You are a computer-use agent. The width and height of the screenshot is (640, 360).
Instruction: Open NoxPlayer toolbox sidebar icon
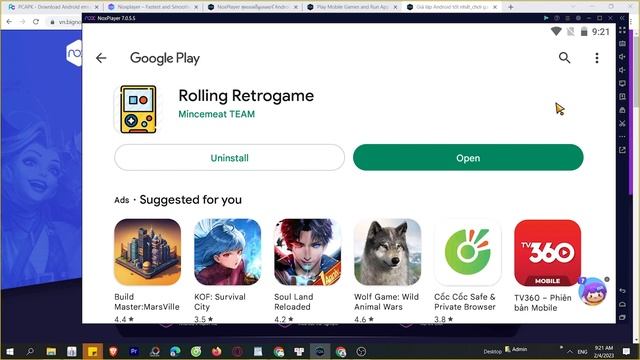click(x=622, y=110)
